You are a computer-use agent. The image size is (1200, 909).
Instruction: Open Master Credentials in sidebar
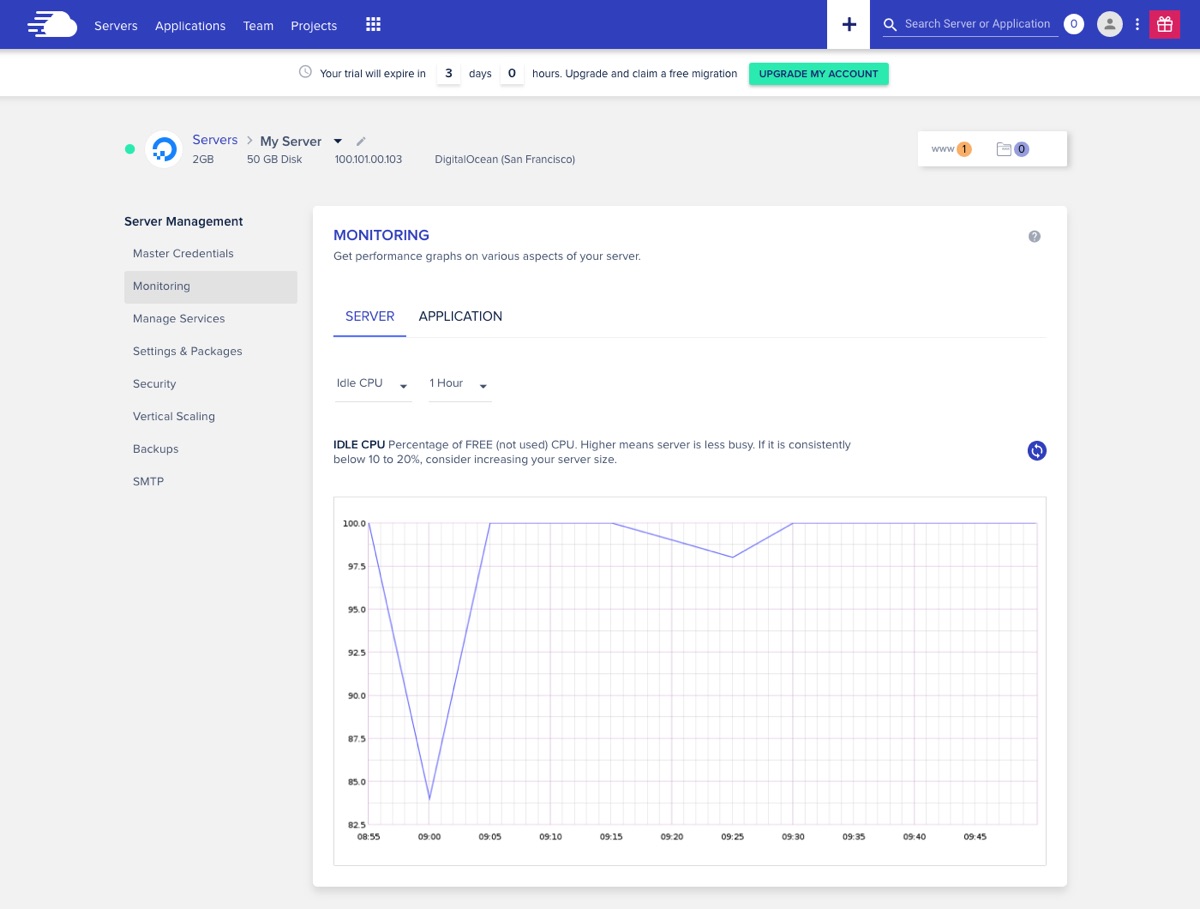pos(183,254)
